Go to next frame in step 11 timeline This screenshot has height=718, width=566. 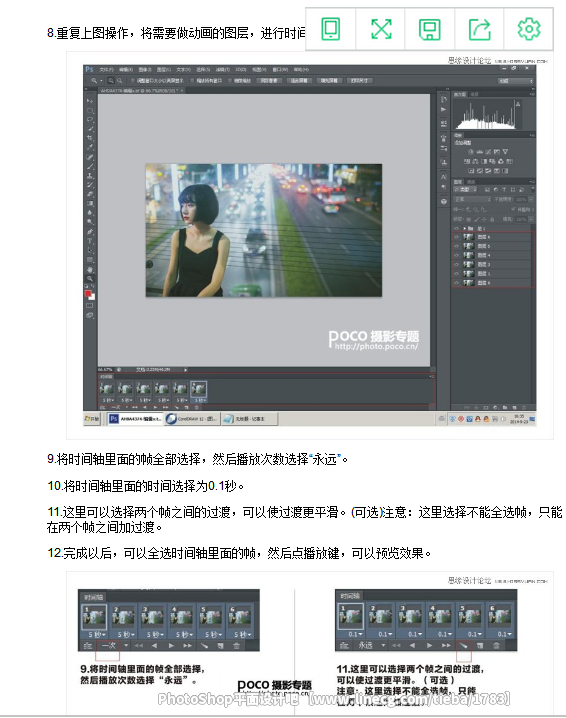(x=446, y=645)
